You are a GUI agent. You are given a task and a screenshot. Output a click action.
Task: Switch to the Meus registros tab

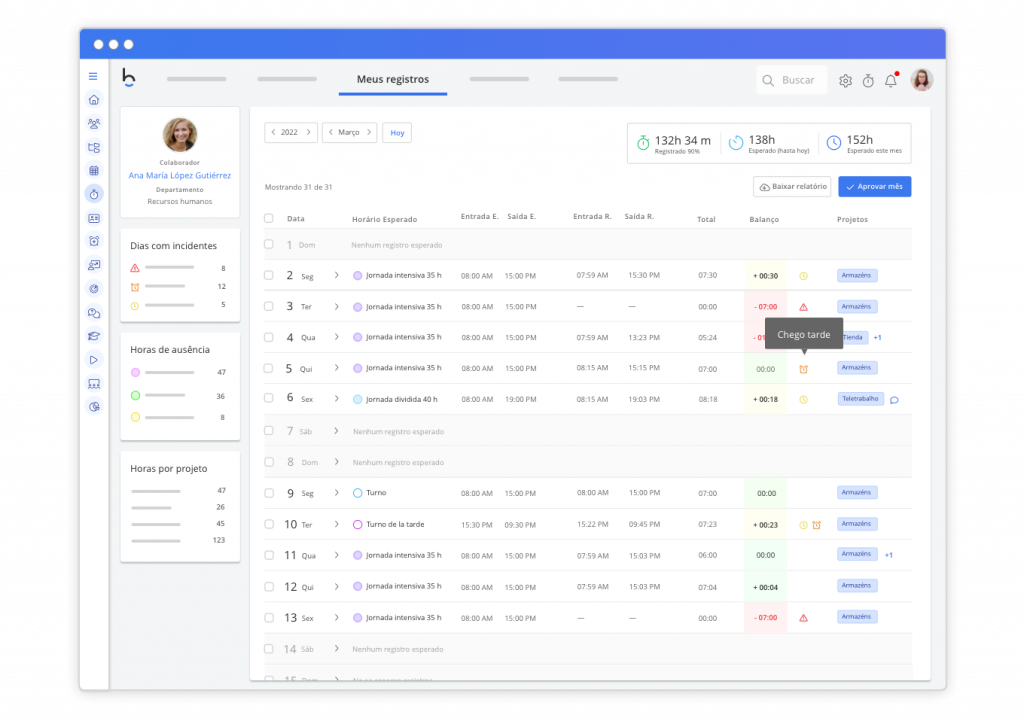[x=392, y=79]
